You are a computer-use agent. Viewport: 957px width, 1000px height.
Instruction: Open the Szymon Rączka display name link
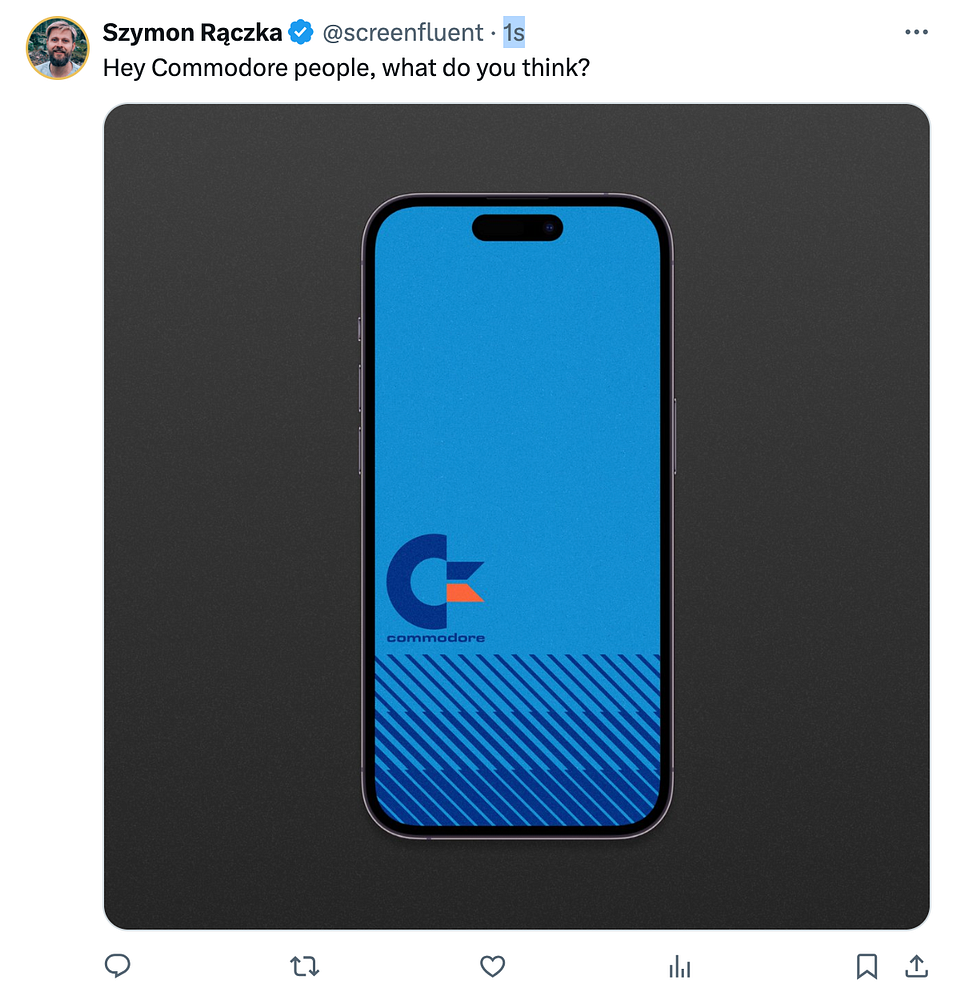[192, 33]
